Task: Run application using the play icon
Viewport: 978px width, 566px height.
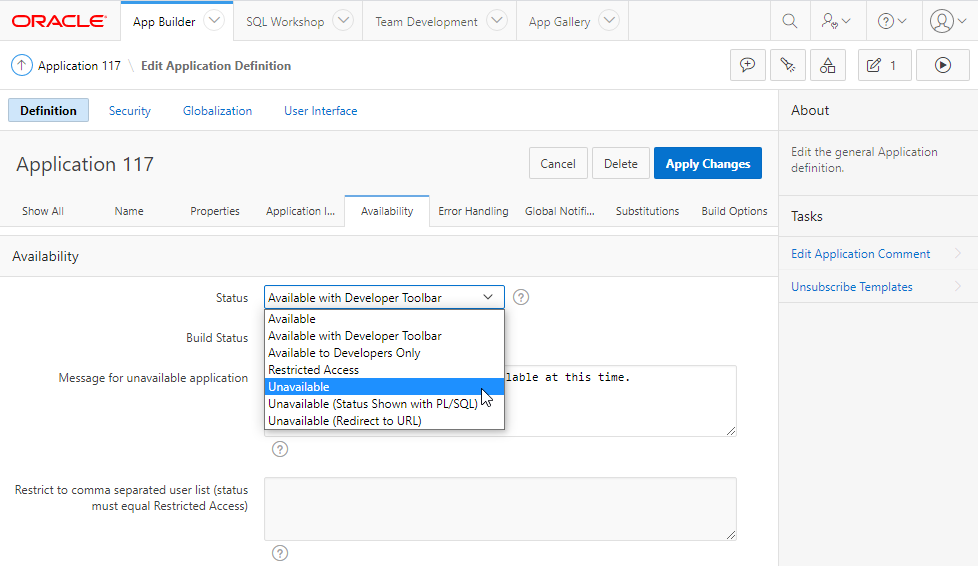Action: tap(942, 65)
